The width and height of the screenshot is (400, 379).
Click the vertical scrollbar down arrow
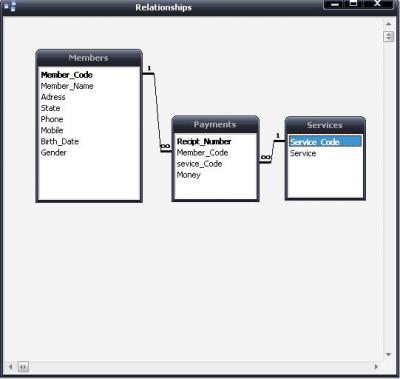coord(388,355)
